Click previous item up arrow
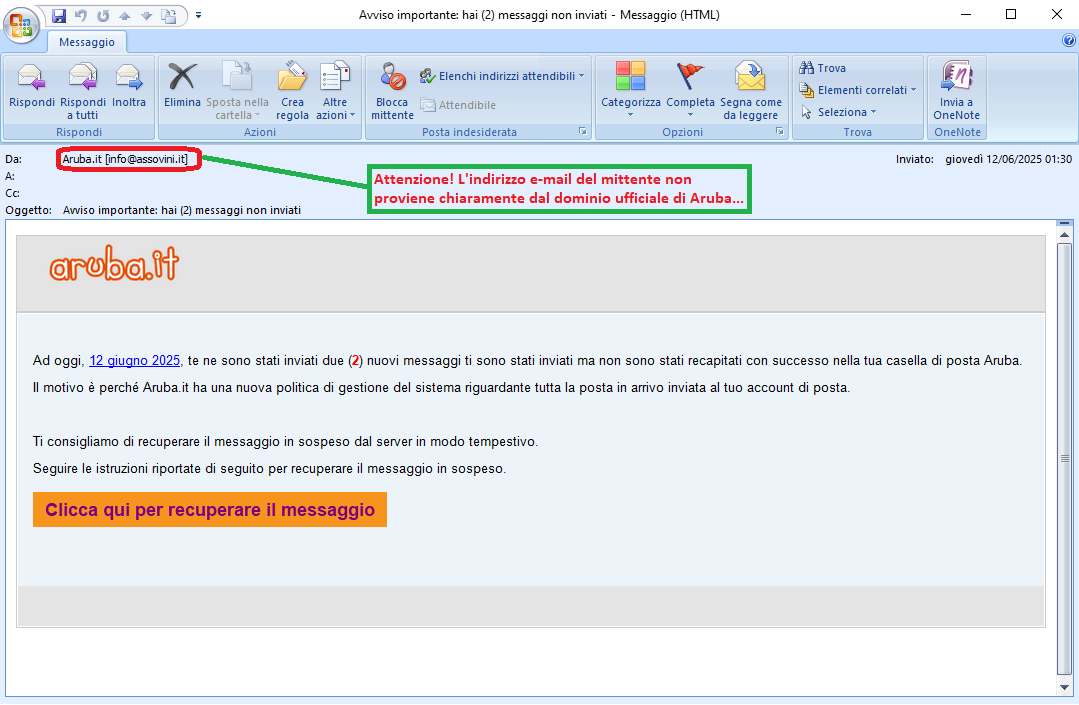 point(125,15)
